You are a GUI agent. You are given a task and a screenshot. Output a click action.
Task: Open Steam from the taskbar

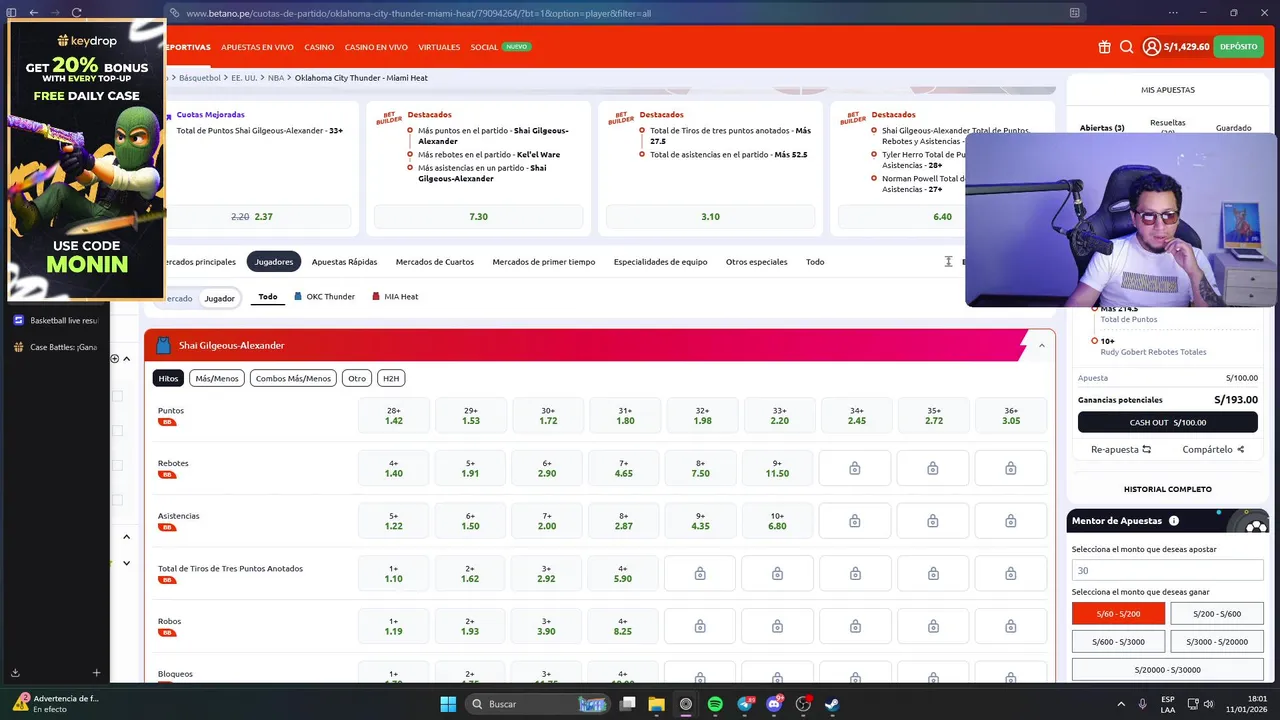[832, 704]
